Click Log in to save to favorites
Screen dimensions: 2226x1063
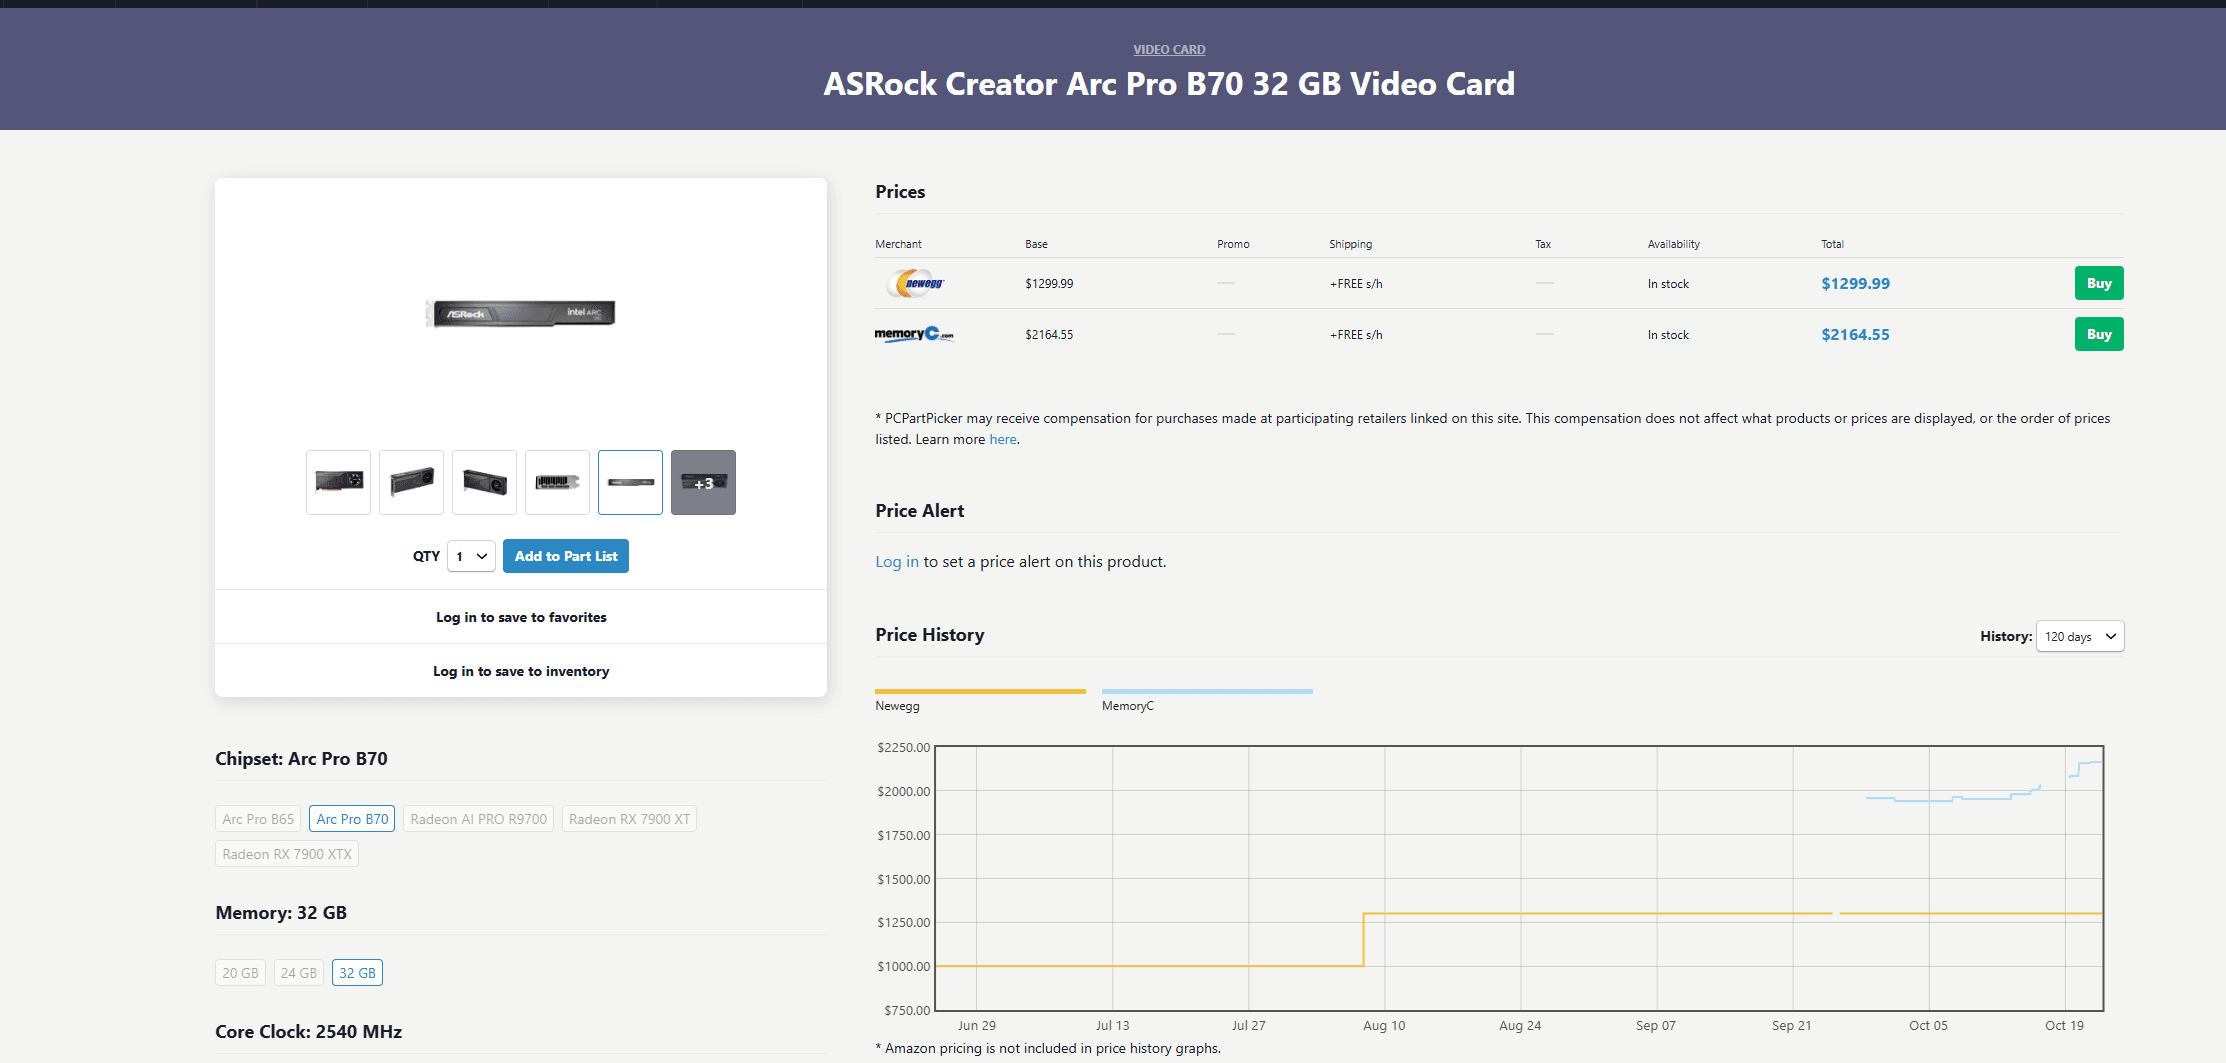[521, 617]
